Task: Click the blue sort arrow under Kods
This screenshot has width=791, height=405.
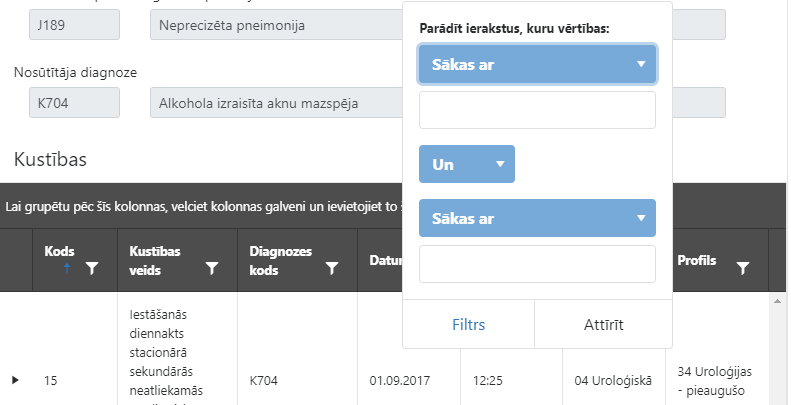Action: click(x=67, y=268)
